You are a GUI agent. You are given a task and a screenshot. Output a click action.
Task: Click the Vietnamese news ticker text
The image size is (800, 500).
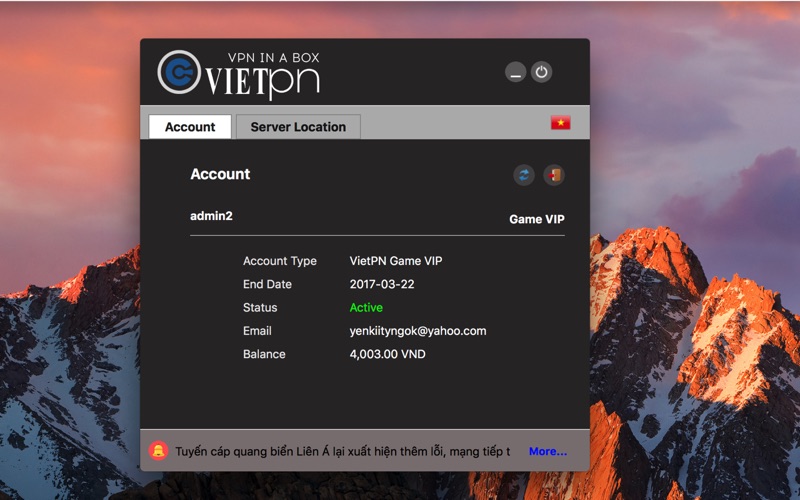click(342, 451)
